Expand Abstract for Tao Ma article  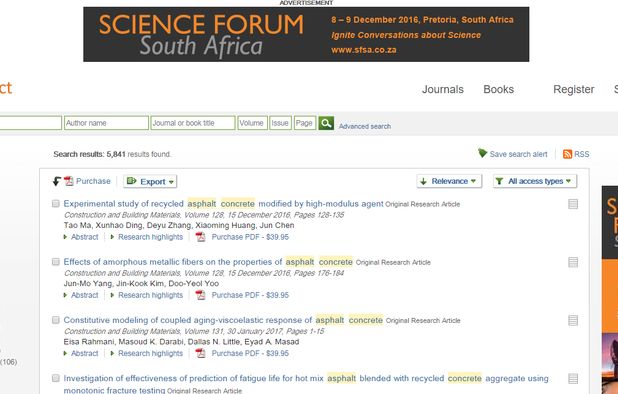81,237
